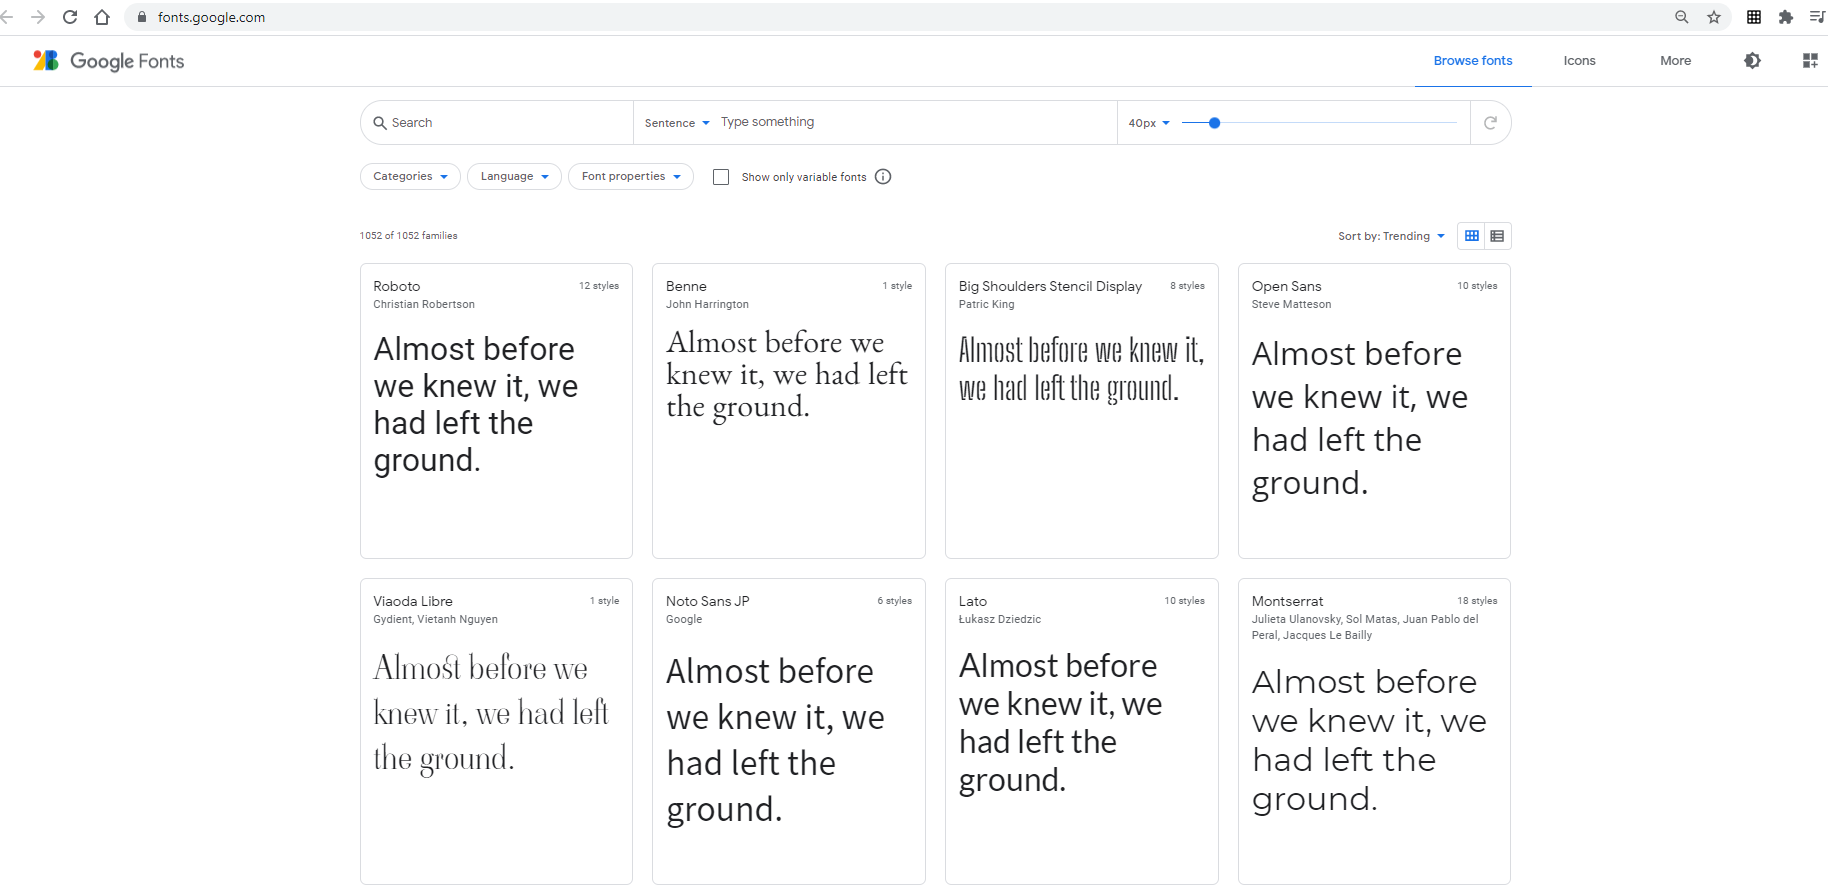The width and height of the screenshot is (1828, 896).
Task: Open the Language filter dropdown
Action: (514, 177)
